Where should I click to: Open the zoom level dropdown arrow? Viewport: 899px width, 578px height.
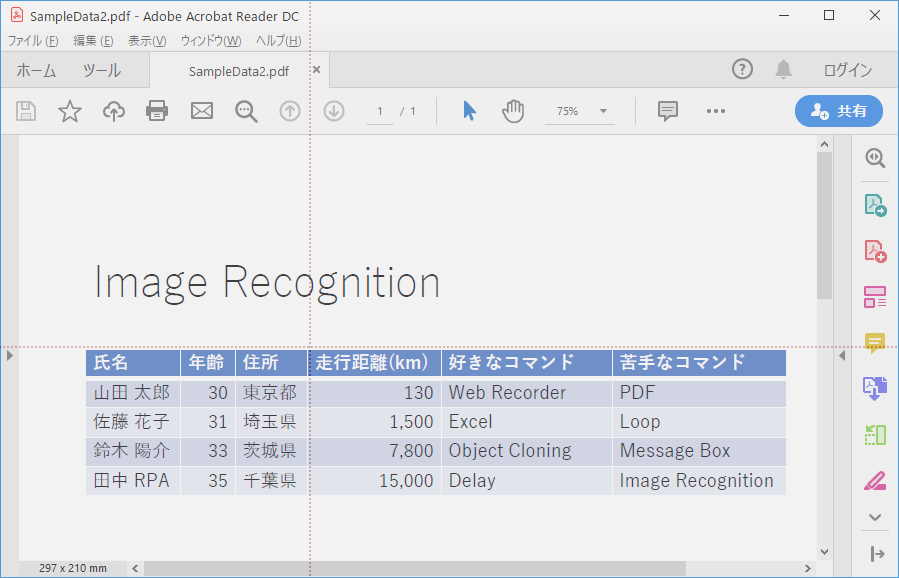tap(603, 111)
